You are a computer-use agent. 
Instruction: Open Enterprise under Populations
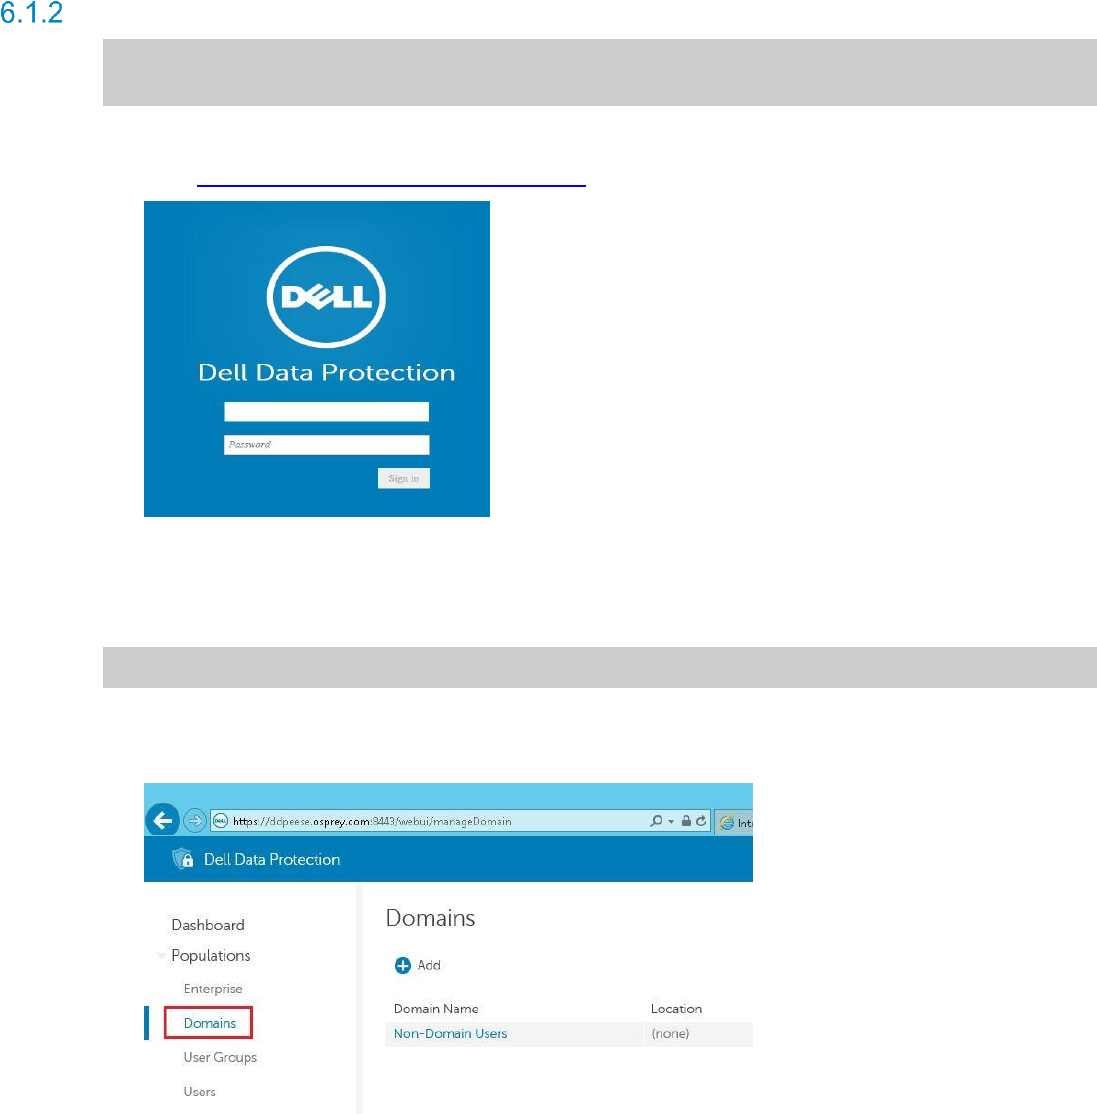click(212, 988)
